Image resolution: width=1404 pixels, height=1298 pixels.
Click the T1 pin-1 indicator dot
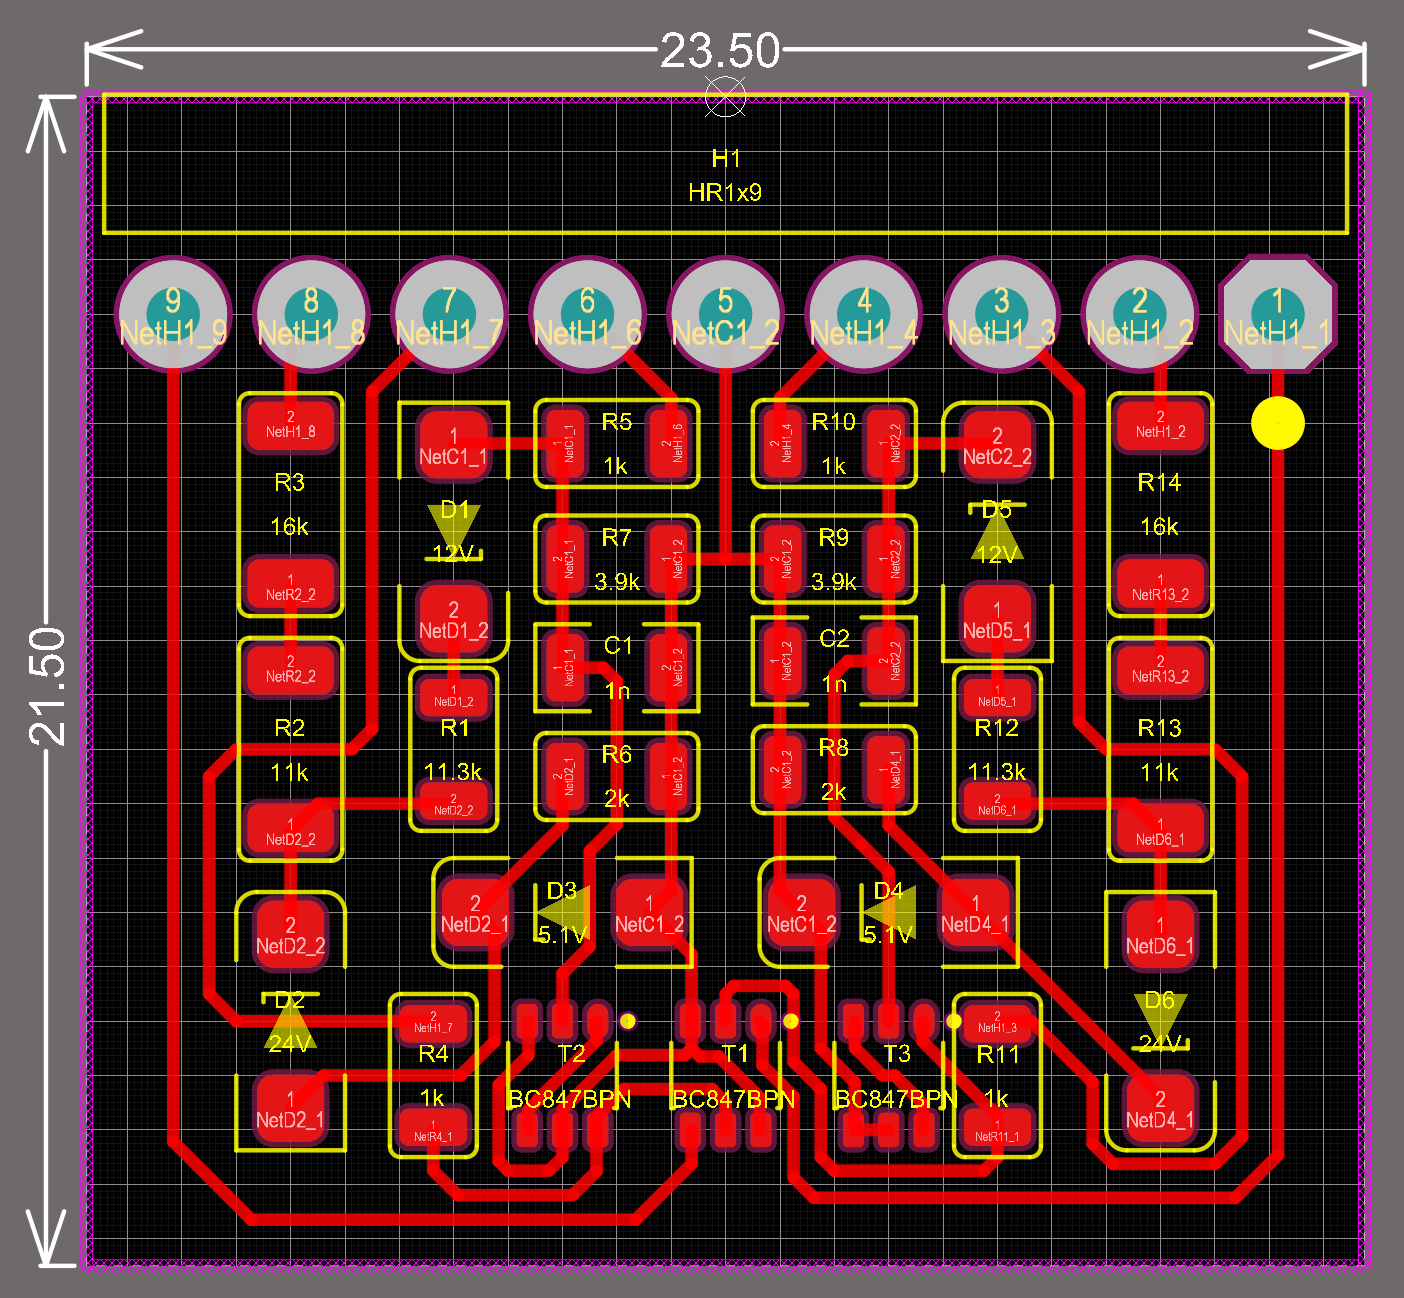tap(791, 1021)
